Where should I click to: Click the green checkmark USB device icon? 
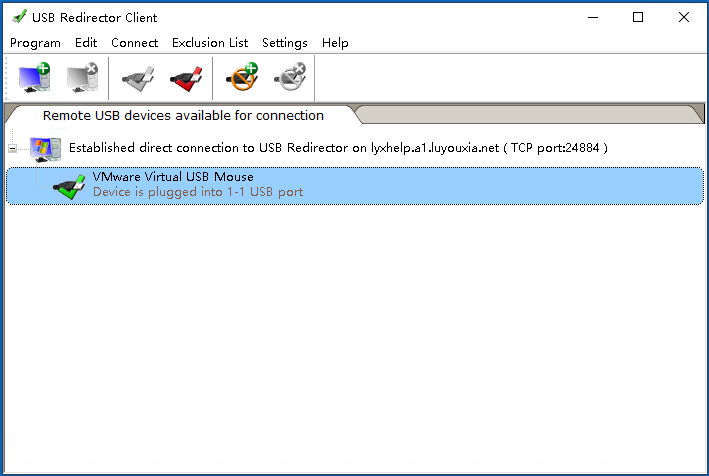[x=69, y=187]
